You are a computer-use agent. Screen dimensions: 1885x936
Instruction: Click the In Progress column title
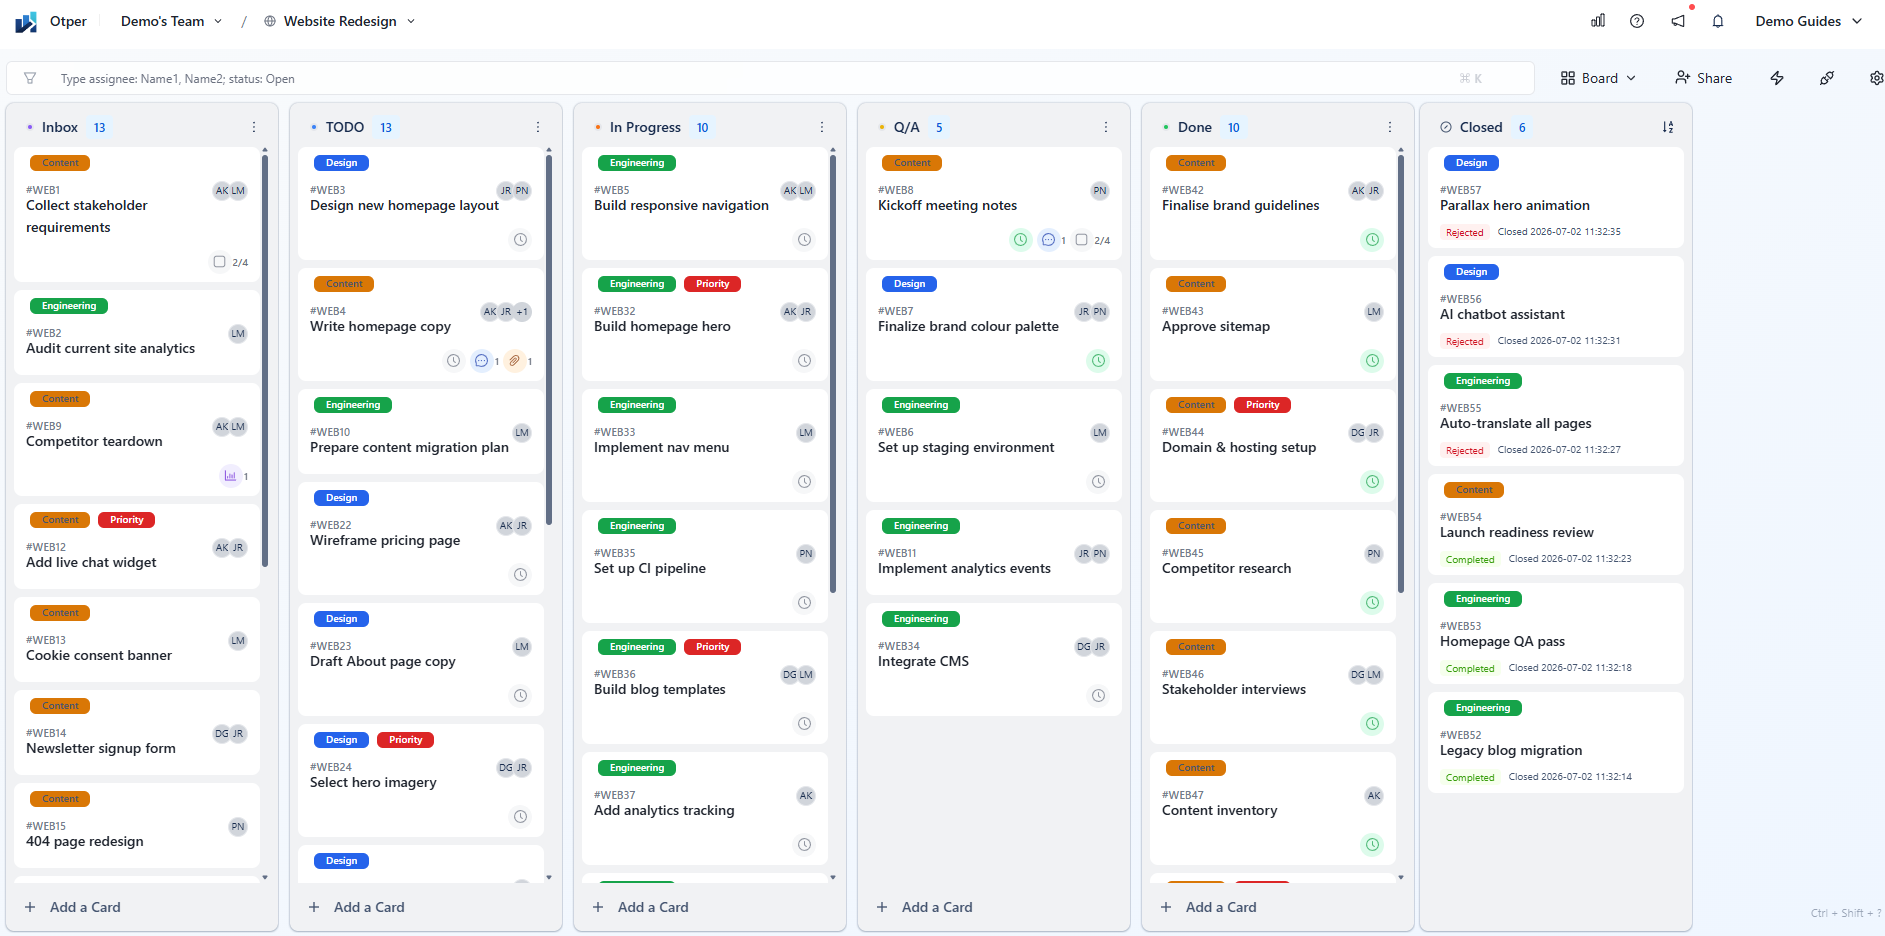pos(645,127)
